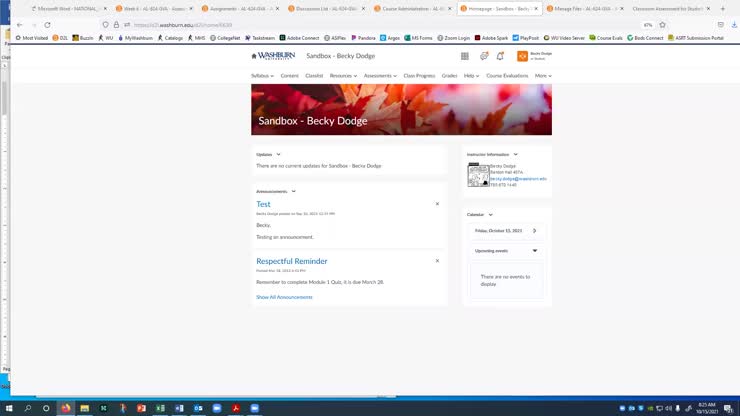Viewport: 740px width, 416px height.
Task: Click the instructor profile picture
Action: click(478, 175)
